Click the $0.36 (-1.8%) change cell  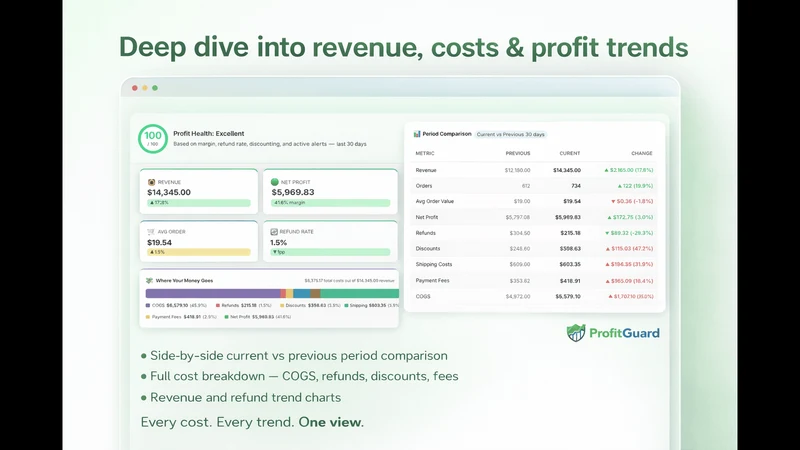pos(632,202)
